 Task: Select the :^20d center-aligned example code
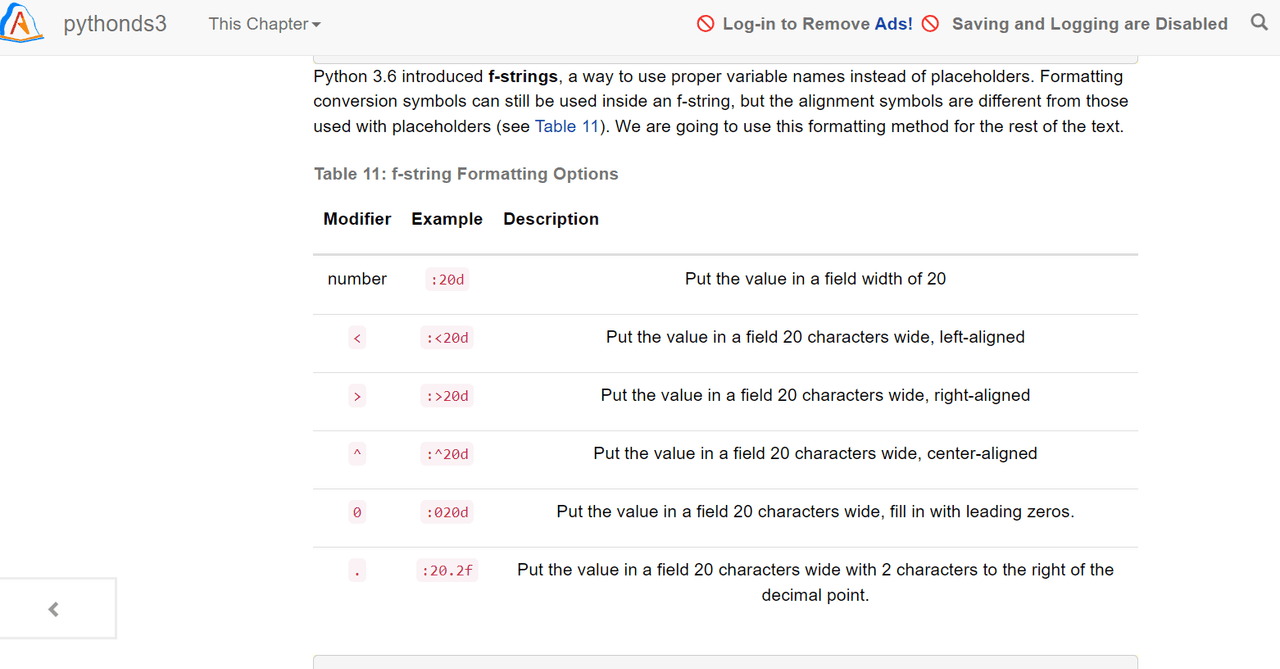coord(446,454)
